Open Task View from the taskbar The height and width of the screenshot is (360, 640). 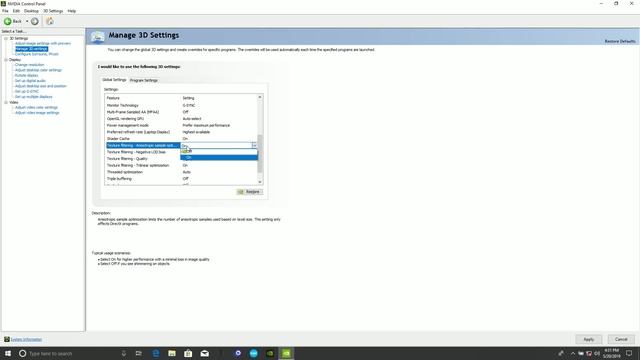pyautogui.click(x=139, y=353)
